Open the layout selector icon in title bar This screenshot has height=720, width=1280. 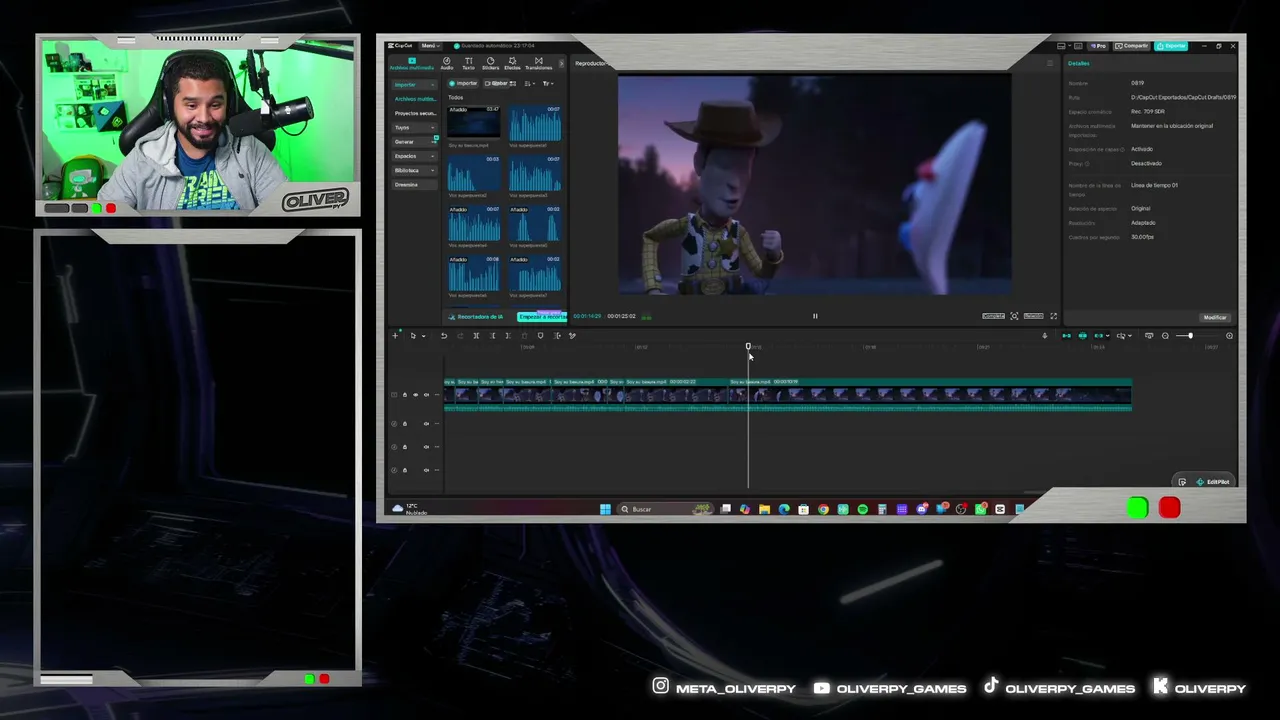pos(1062,46)
